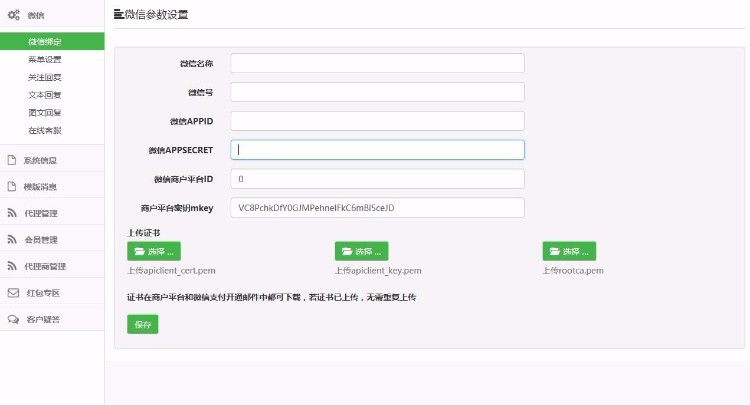Open the 红包专区 sidebar section
750x405 pixels.
(x=52, y=293)
